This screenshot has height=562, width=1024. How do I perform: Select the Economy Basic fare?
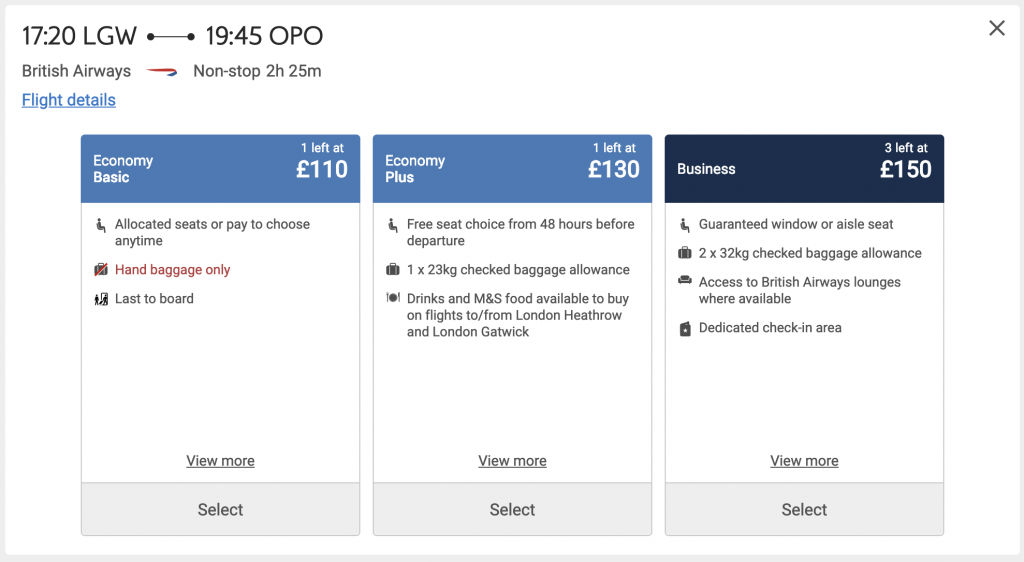pos(220,509)
